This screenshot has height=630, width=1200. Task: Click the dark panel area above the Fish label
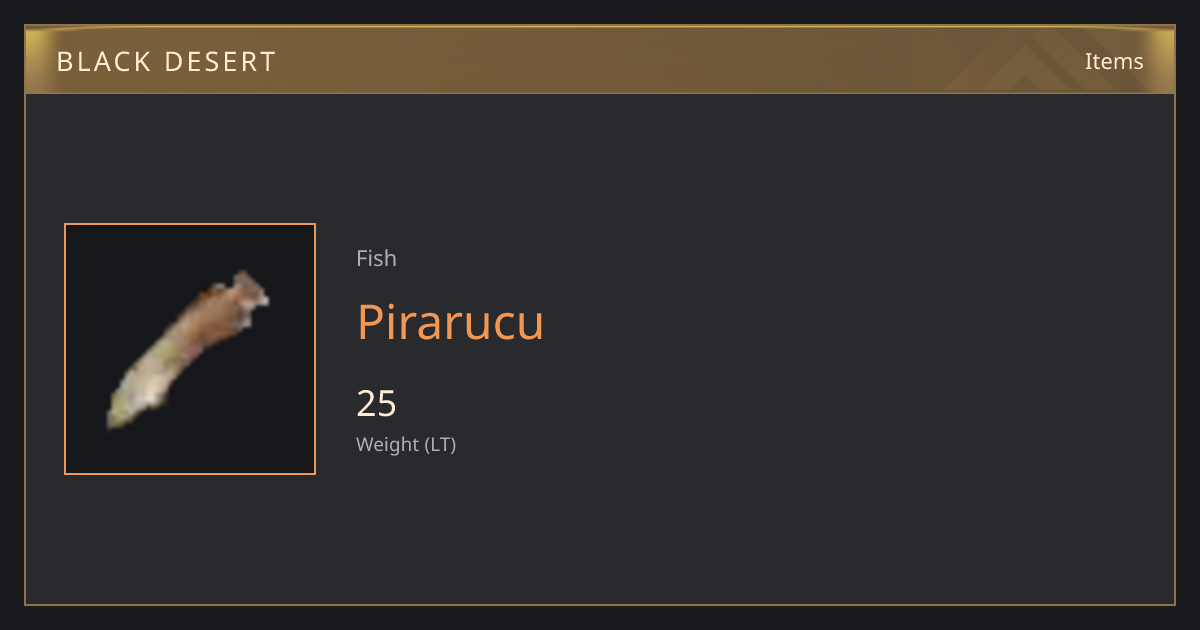pos(450,170)
